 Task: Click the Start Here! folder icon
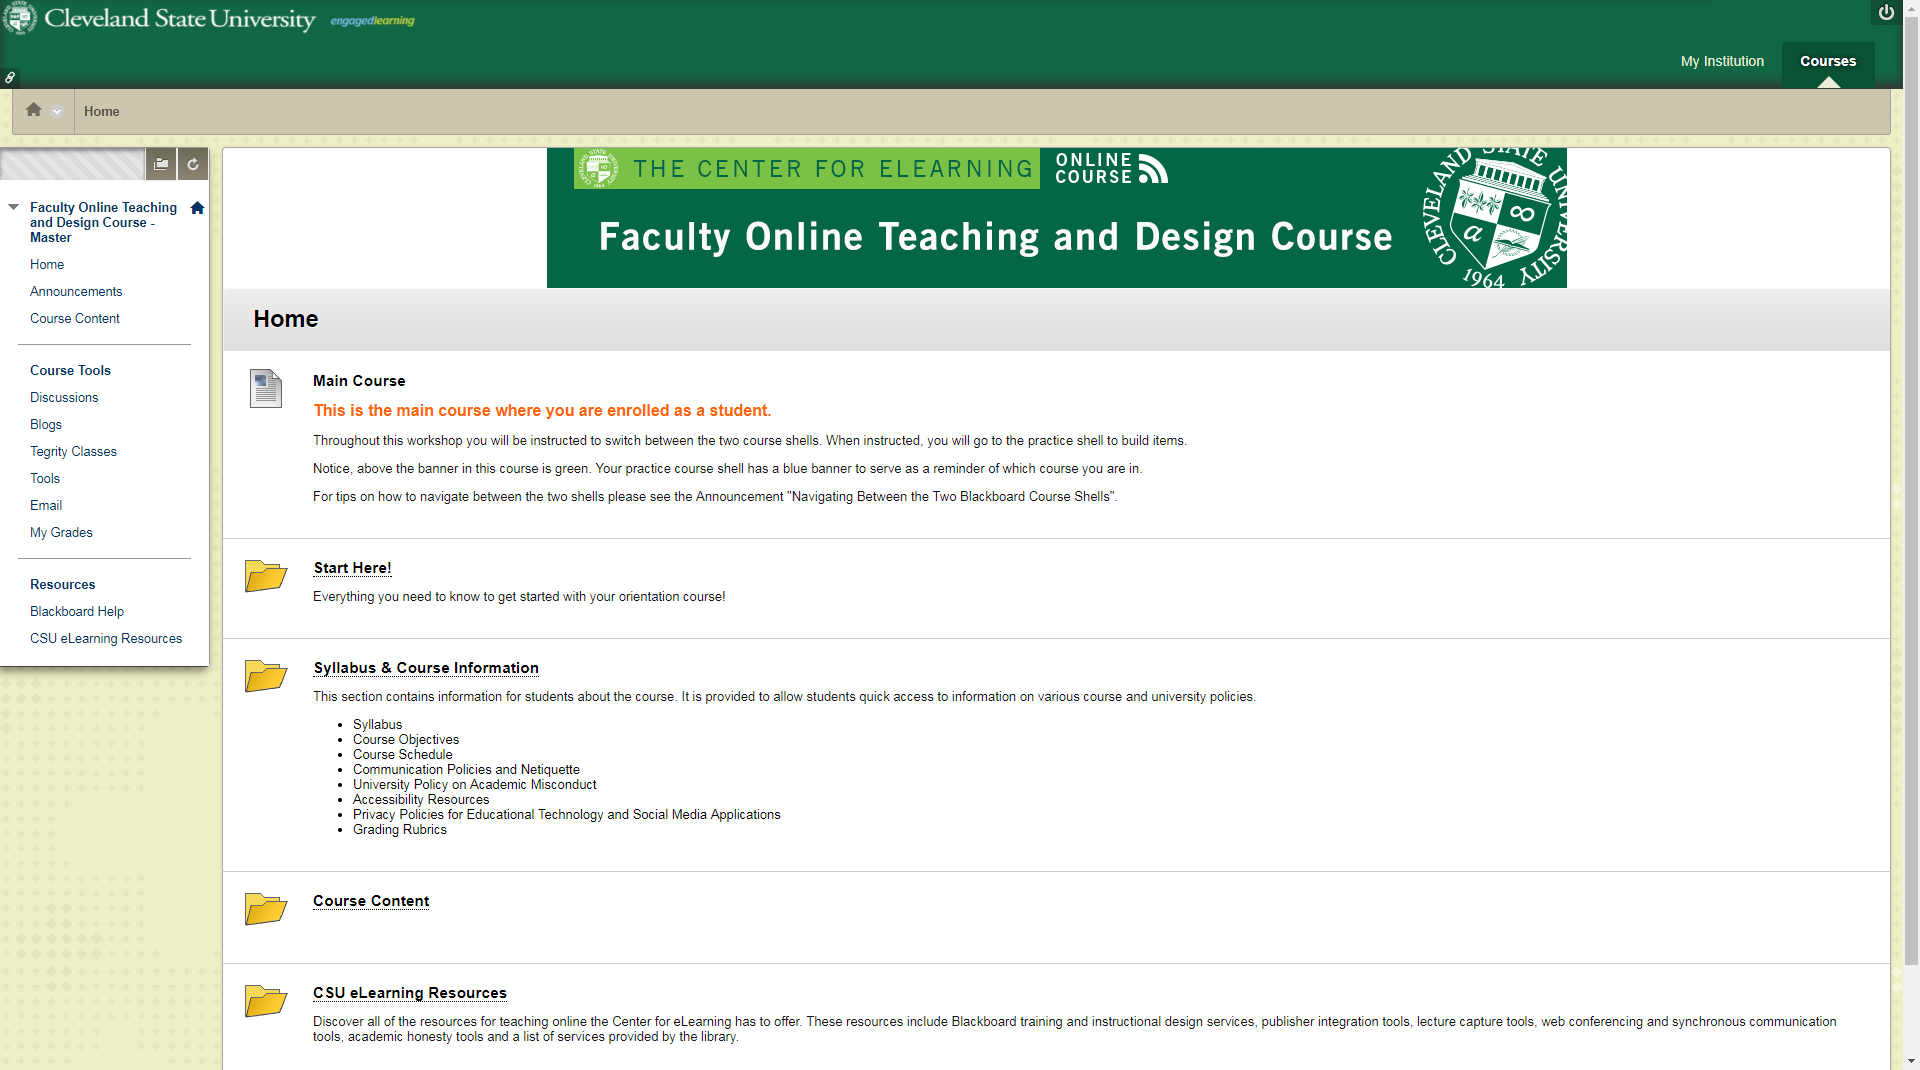pyautogui.click(x=266, y=575)
